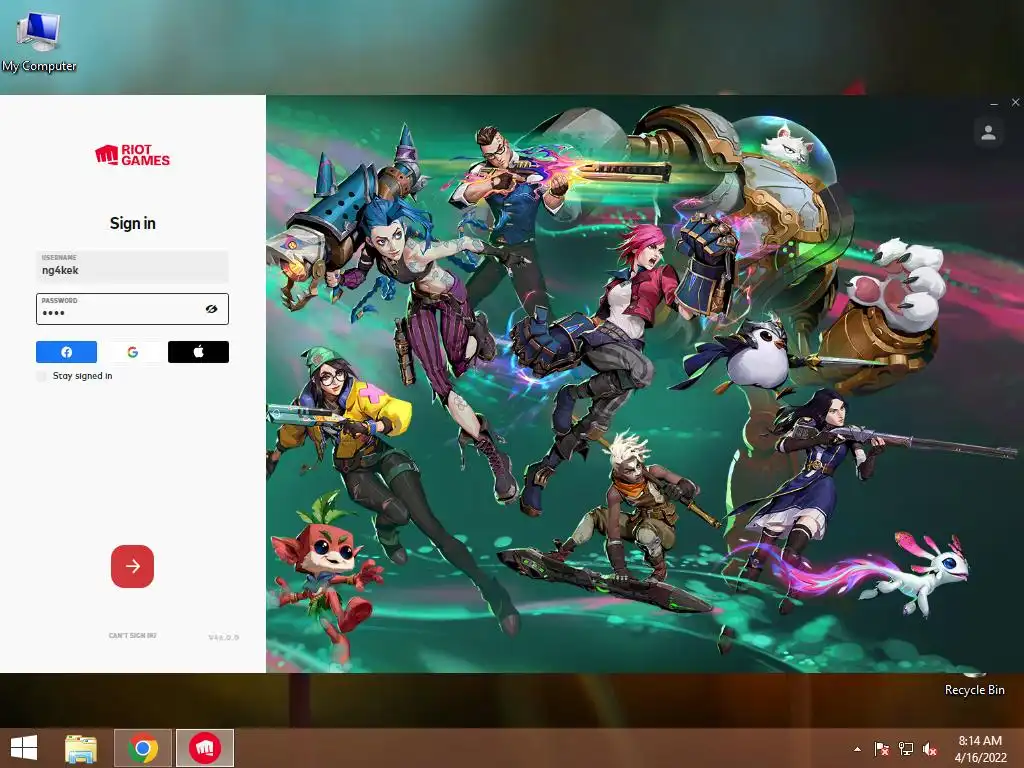Sign in with Apple button
Viewport: 1024px width, 768px height.
pyautogui.click(x=199, y=352)
